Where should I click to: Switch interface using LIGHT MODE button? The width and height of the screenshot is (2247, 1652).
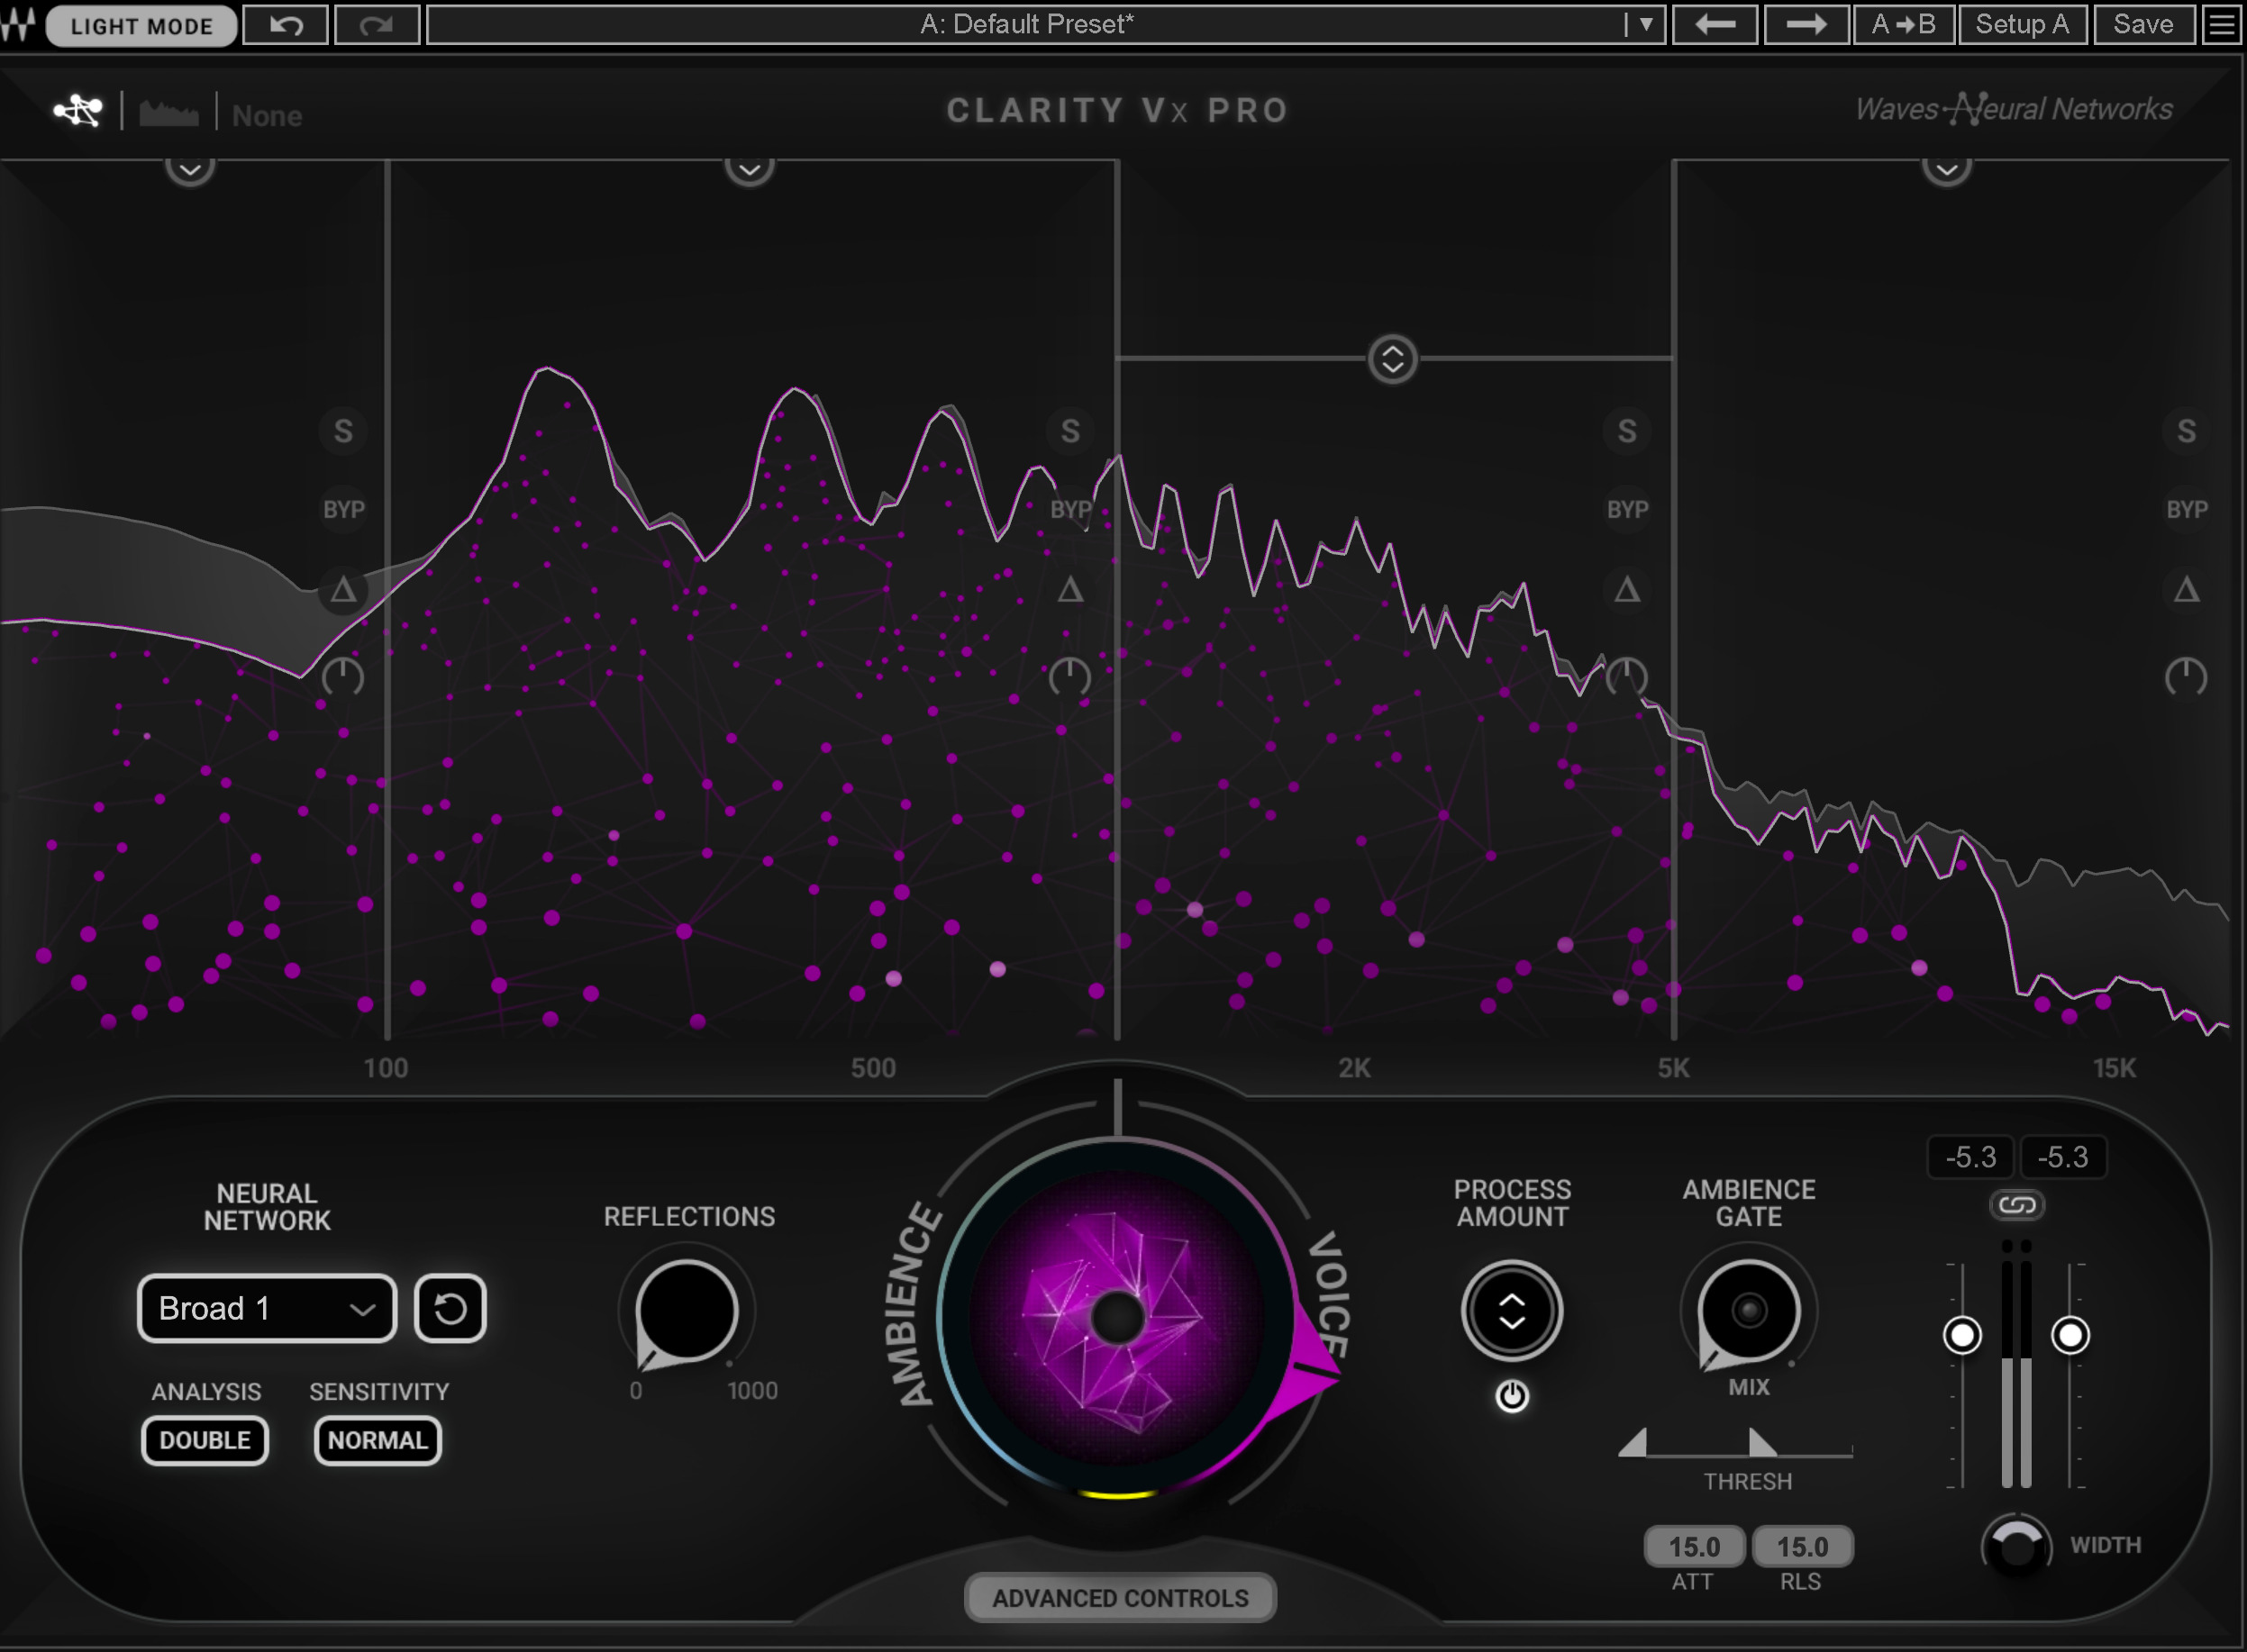141,25
